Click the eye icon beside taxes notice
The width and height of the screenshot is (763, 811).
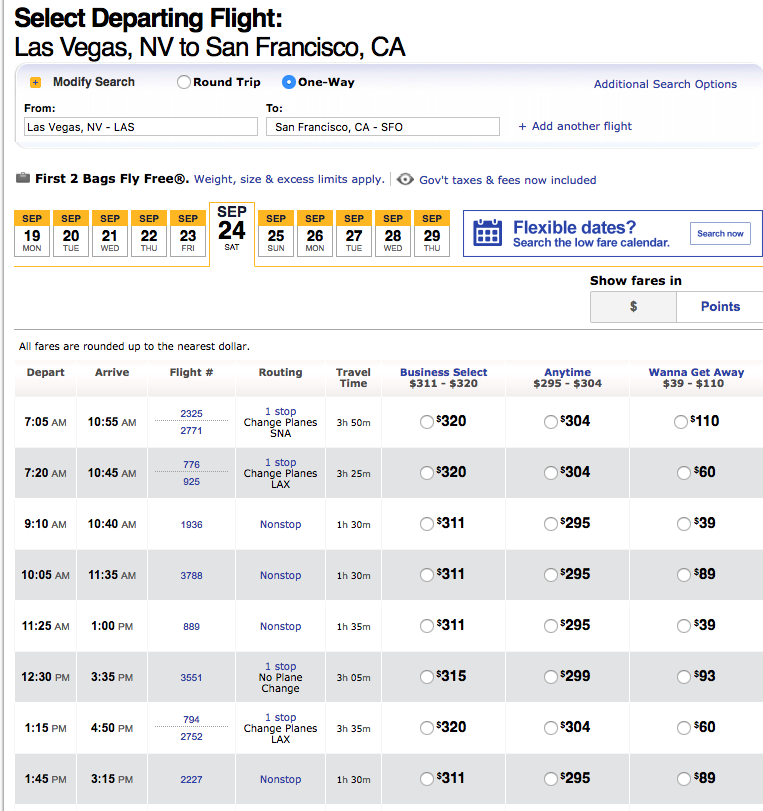pyautogui.click(x=405, y=179)
